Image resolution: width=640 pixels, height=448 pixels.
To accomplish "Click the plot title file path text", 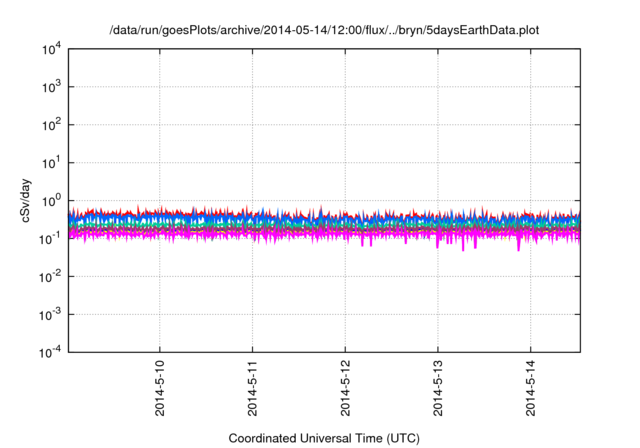I will click(x=324, y=30).
